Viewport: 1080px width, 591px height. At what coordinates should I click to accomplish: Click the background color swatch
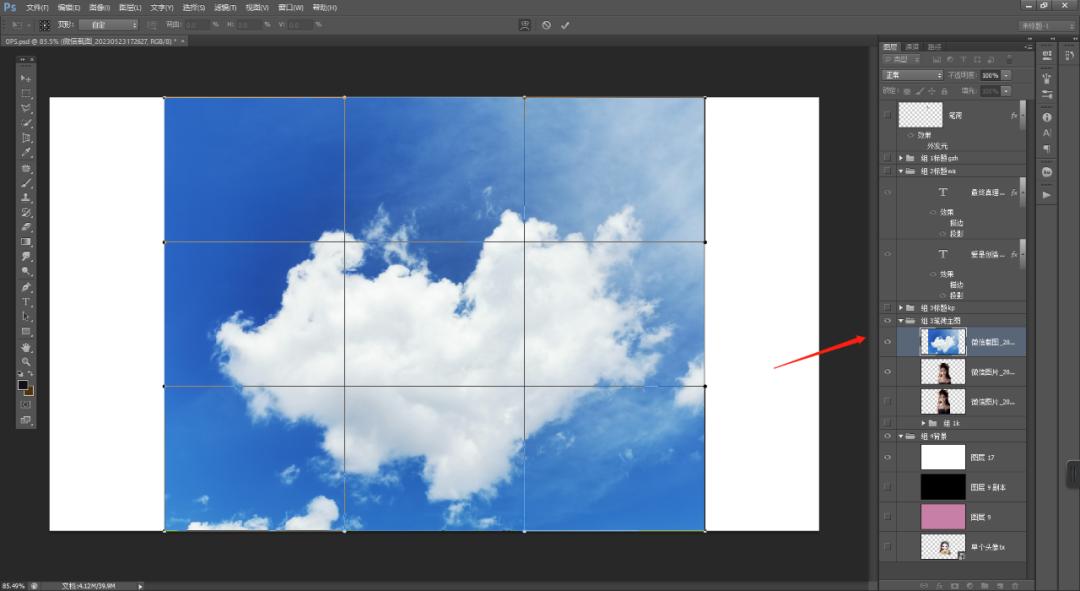tap(29, 391)
